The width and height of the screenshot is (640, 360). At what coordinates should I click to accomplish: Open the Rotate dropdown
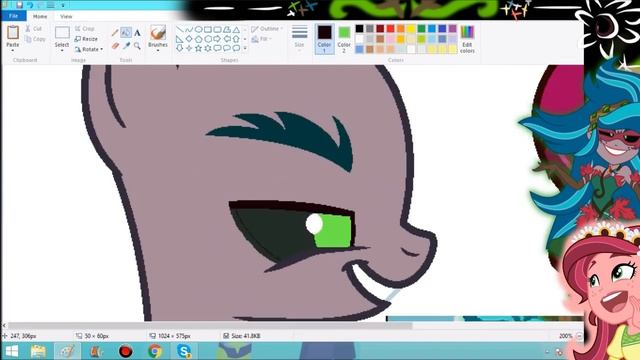click(89, 49)
